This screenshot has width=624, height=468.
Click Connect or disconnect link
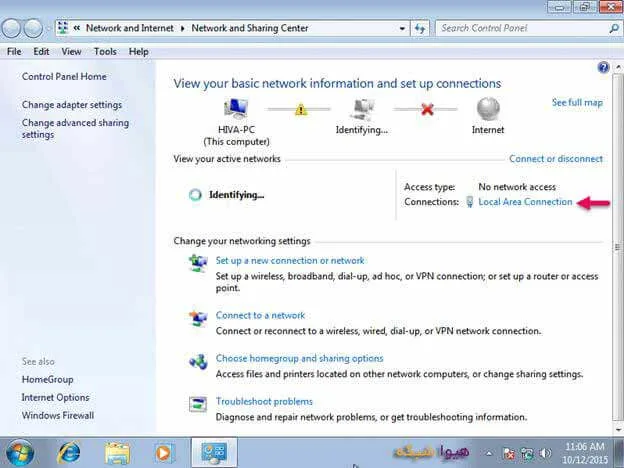click(556, 159)
